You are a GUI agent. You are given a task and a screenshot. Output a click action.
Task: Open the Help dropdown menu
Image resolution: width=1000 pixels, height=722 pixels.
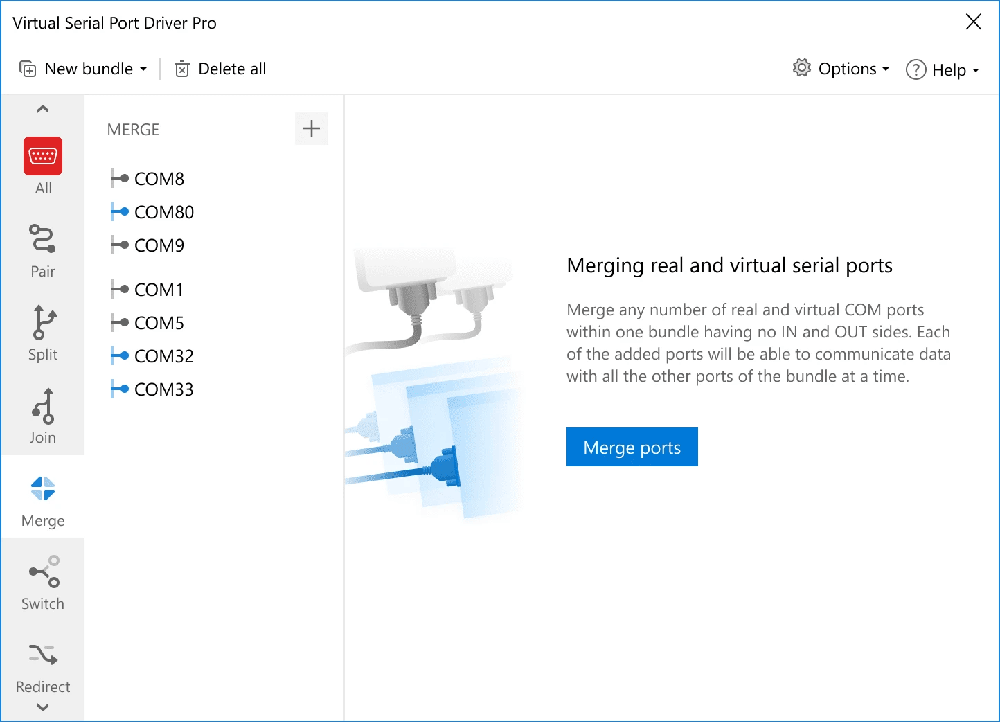[x=943, y=70]
